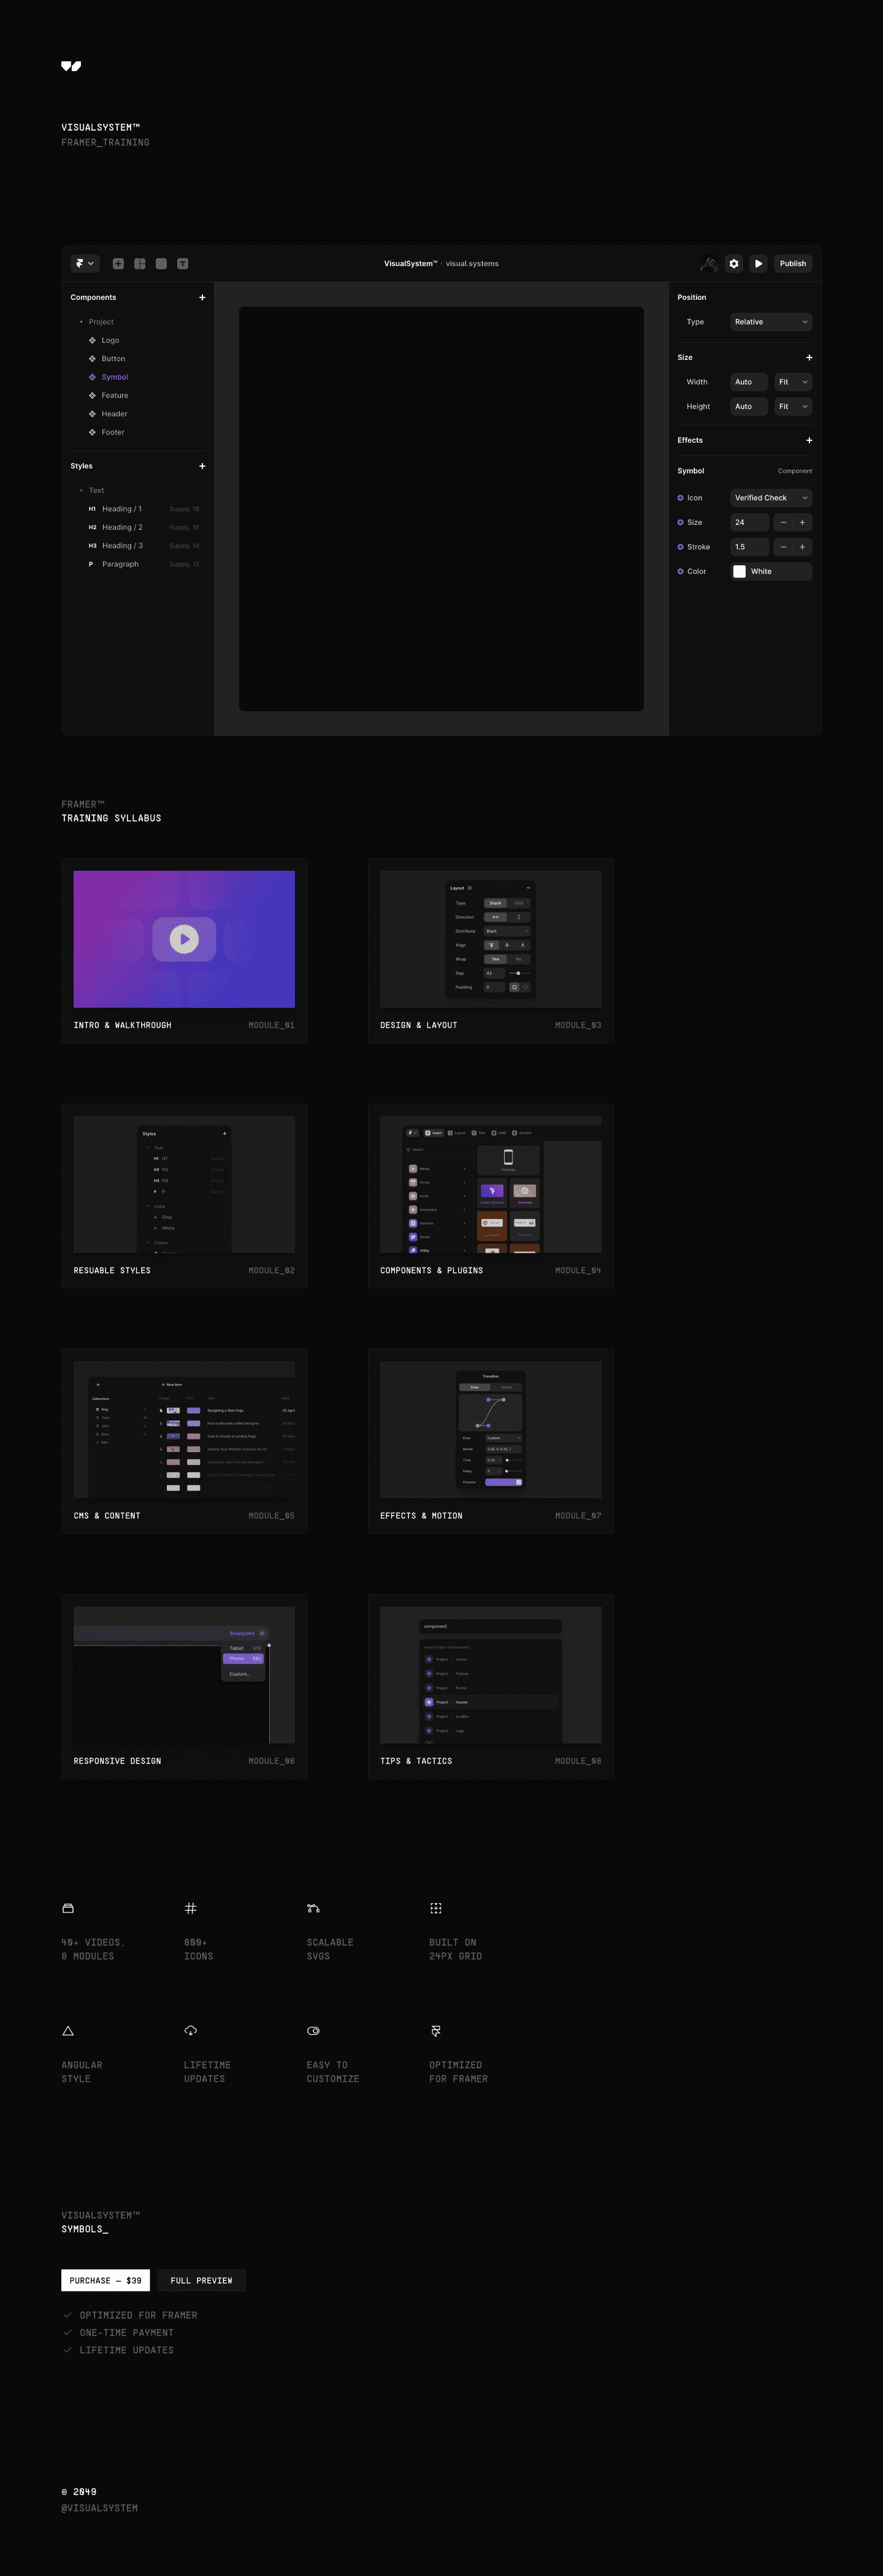
Task: Open the Components & Plugins module card
Action: click(x=491, y=1196)
